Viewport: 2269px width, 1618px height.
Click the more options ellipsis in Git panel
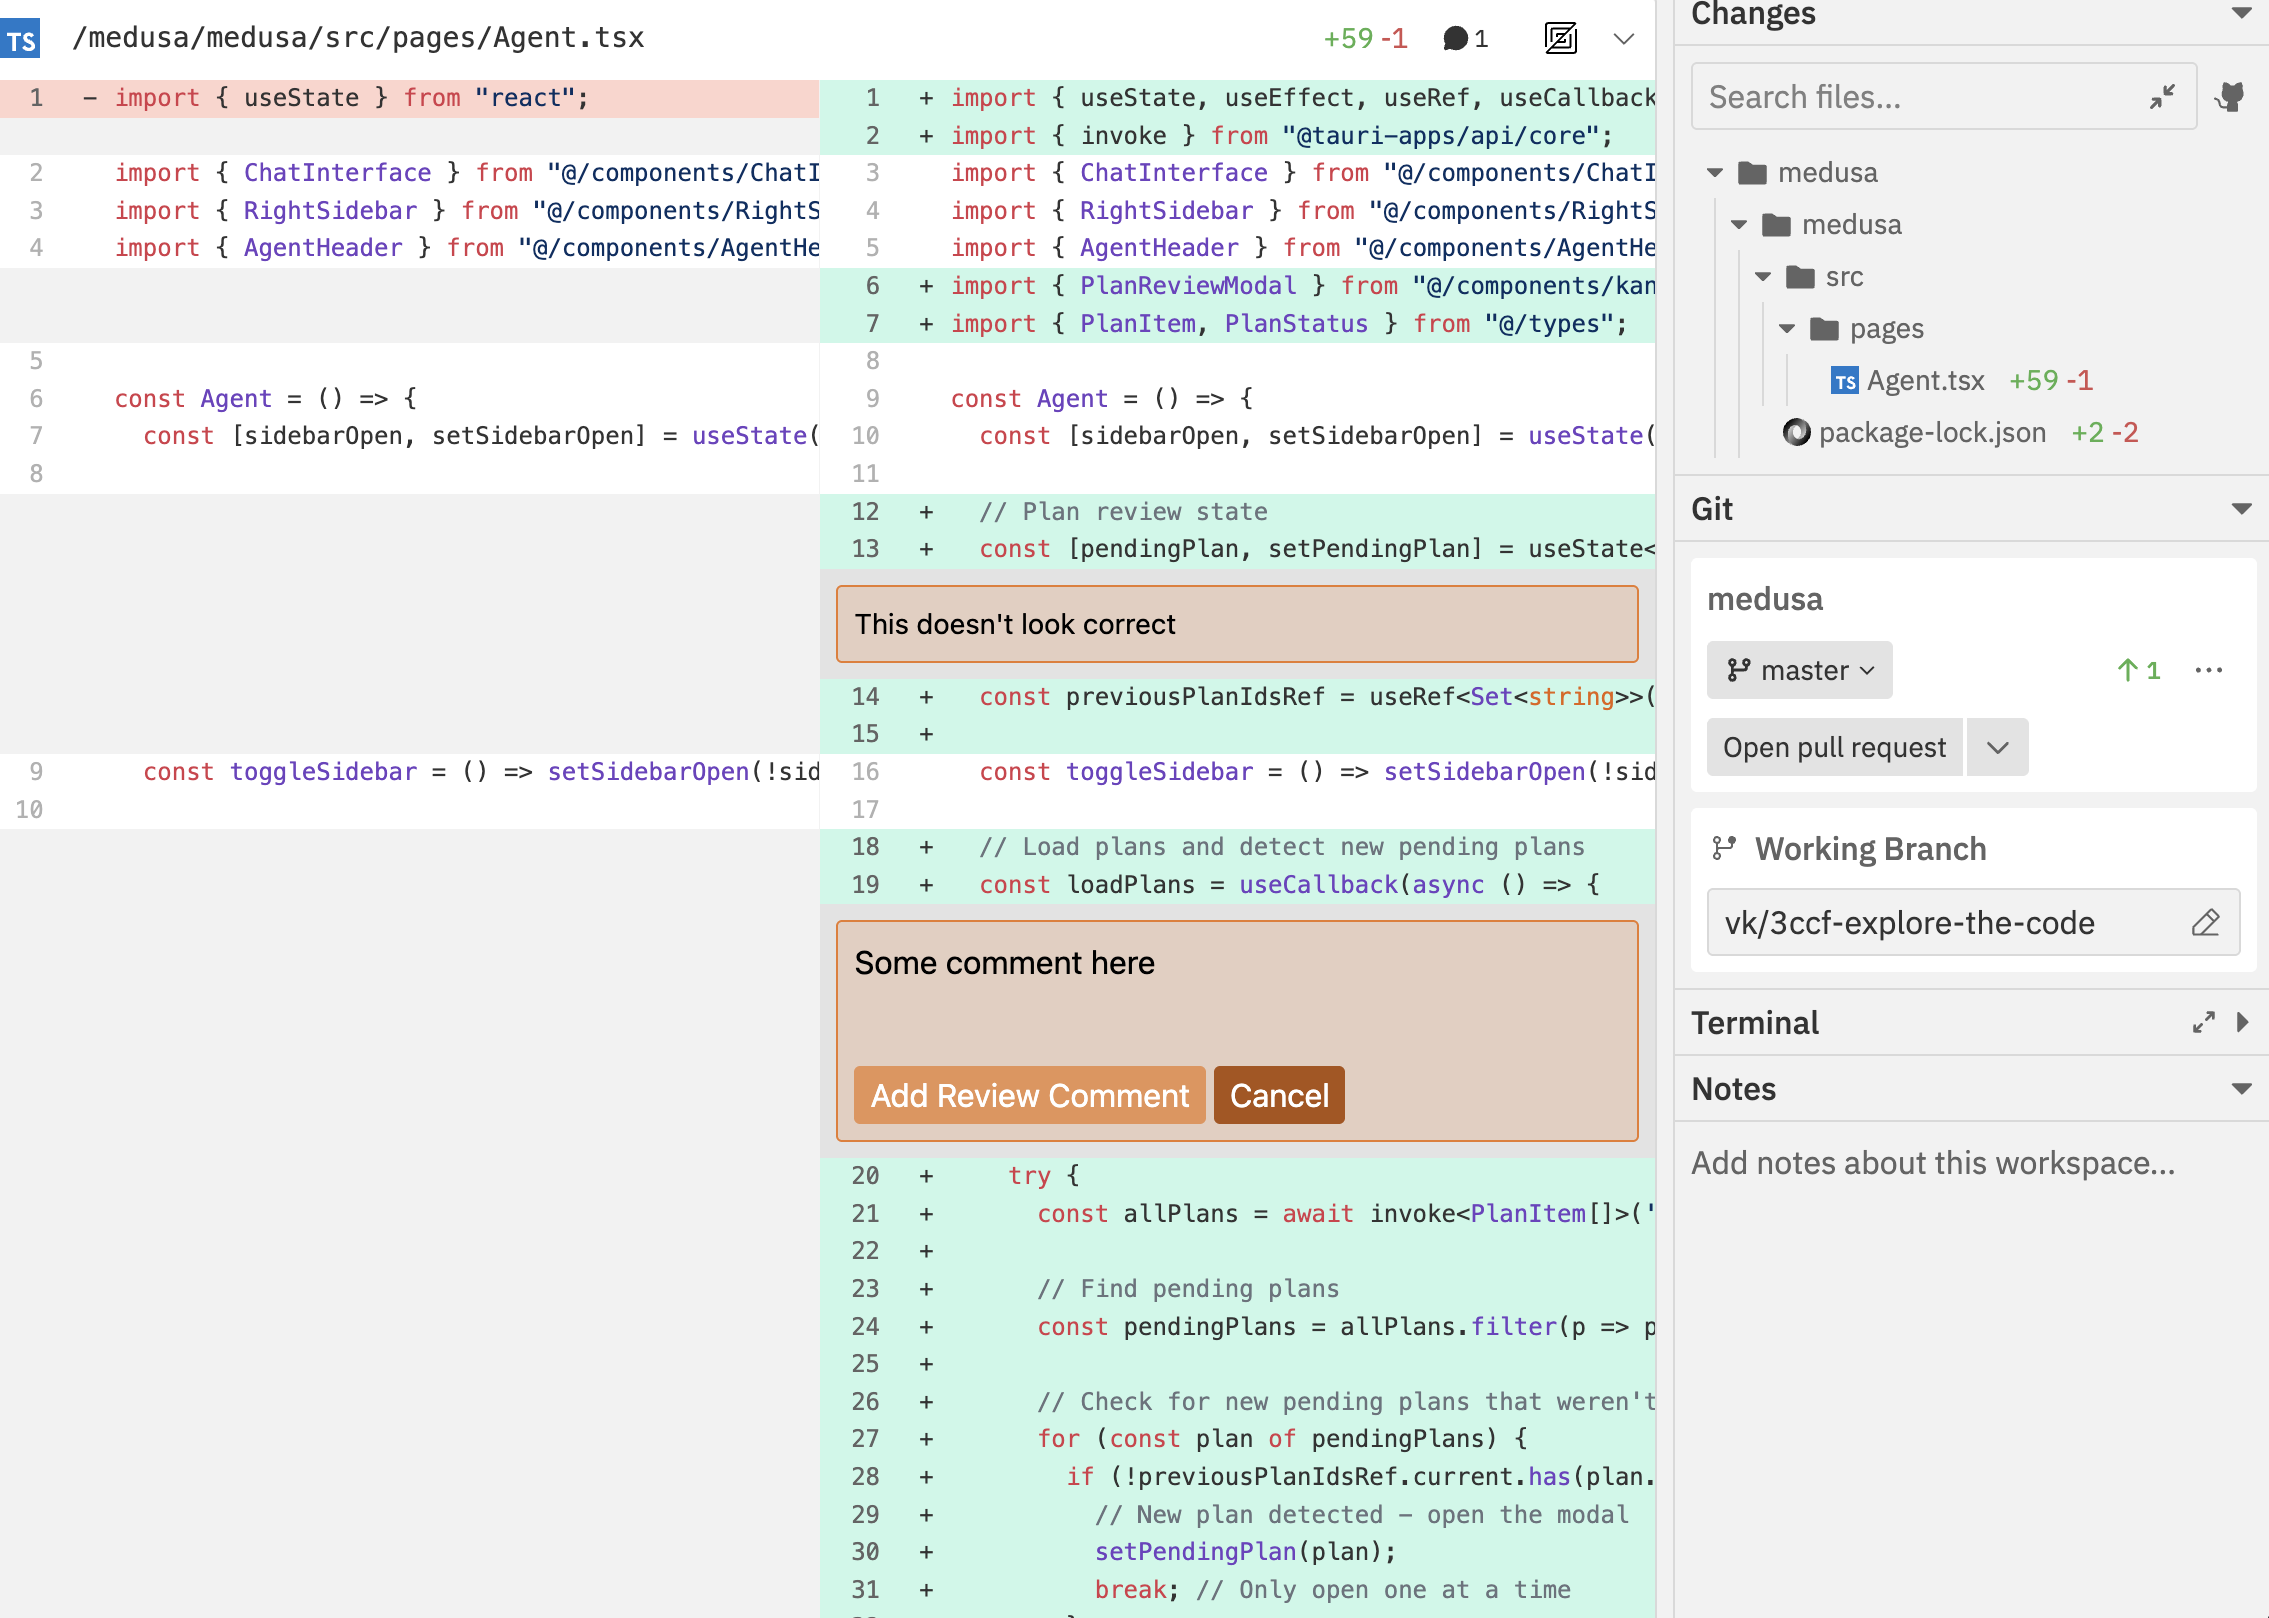pyautogui.click(x=2209, y=670)
